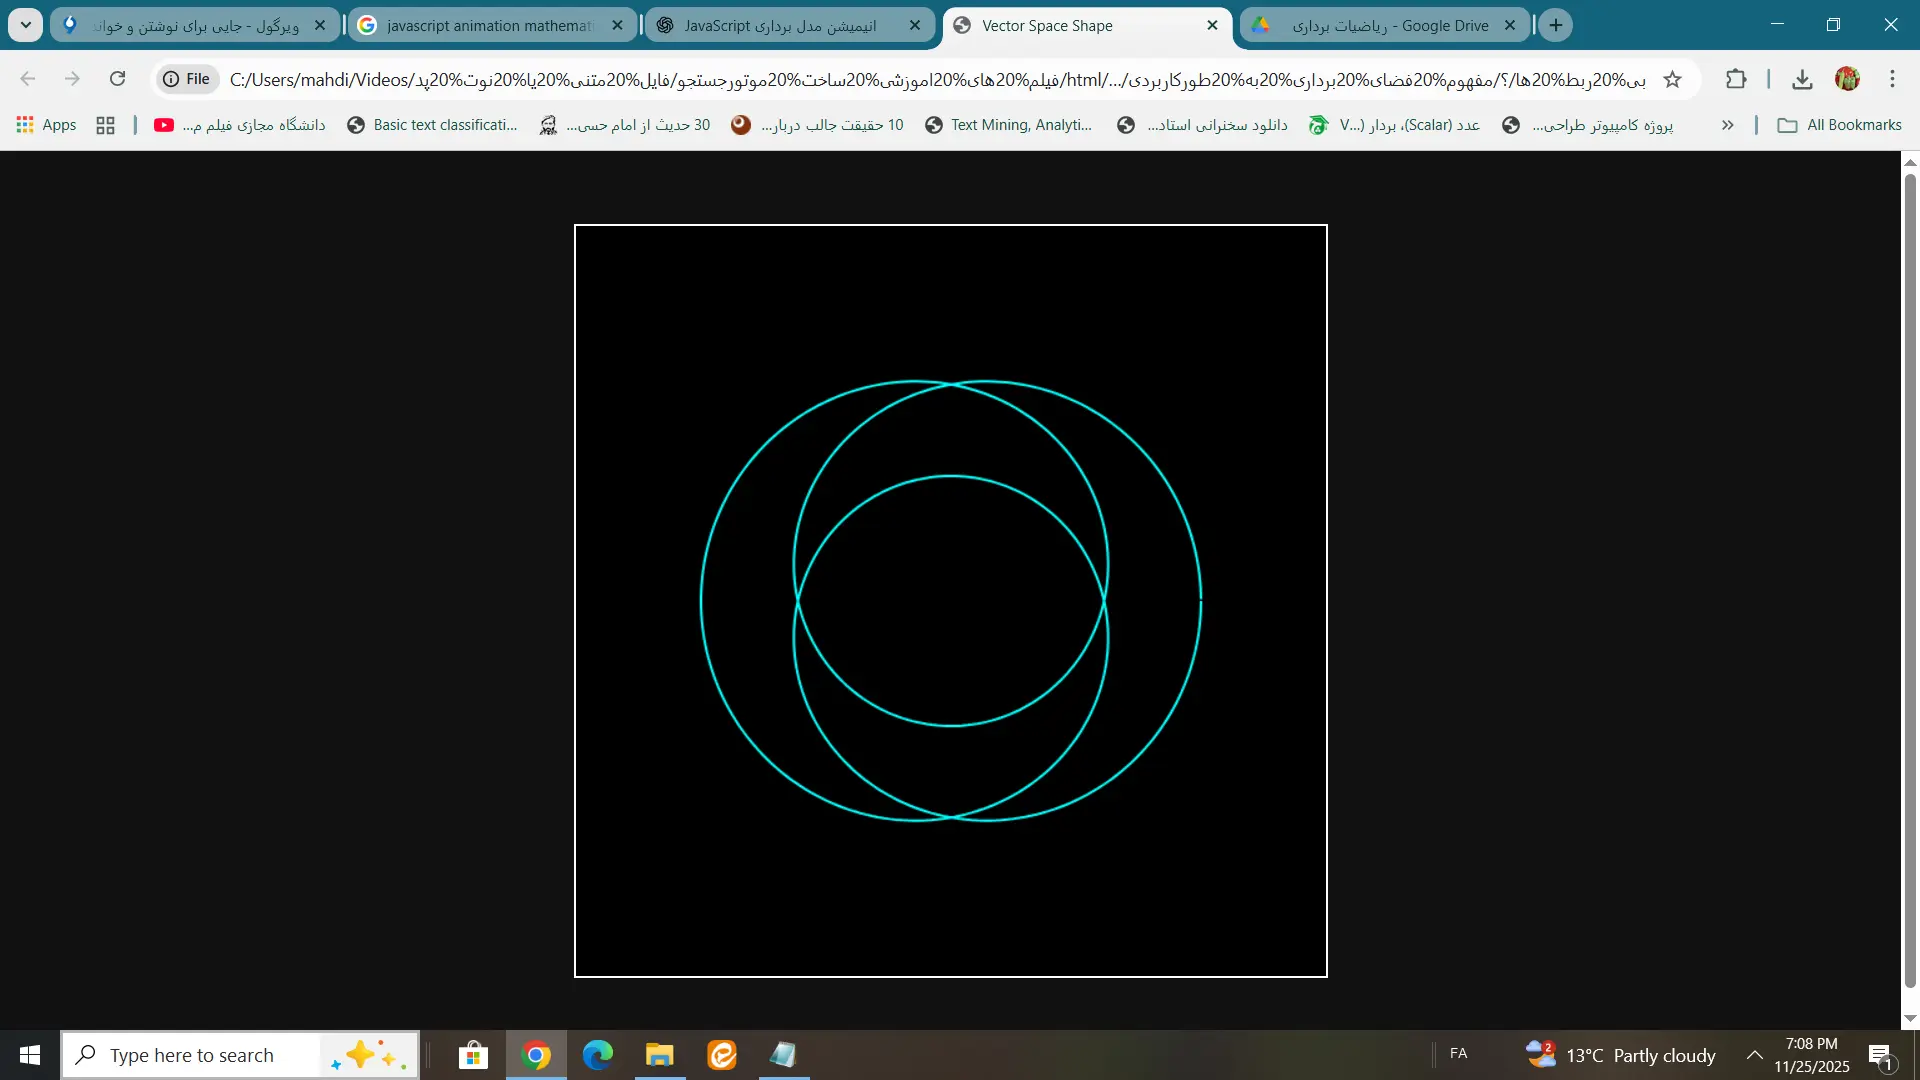The width and height of the screenshot is (1920, 1080).
Task: Click the vertical page scrollbar
Action: point(1909,580)
